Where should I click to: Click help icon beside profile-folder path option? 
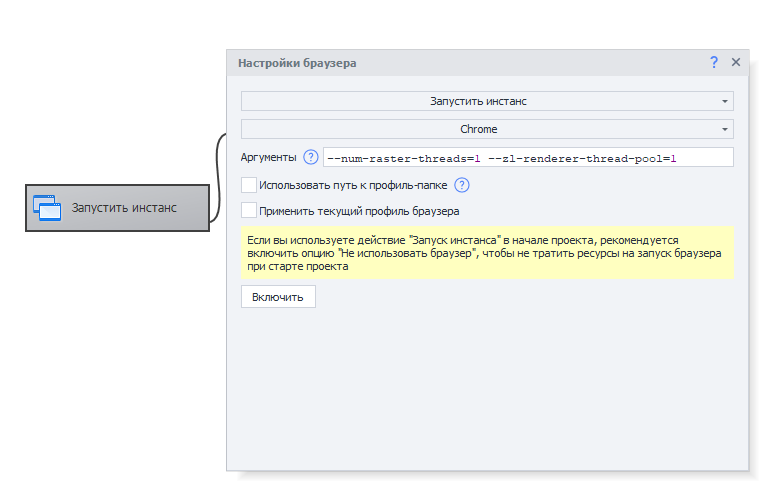click(462, 185)
